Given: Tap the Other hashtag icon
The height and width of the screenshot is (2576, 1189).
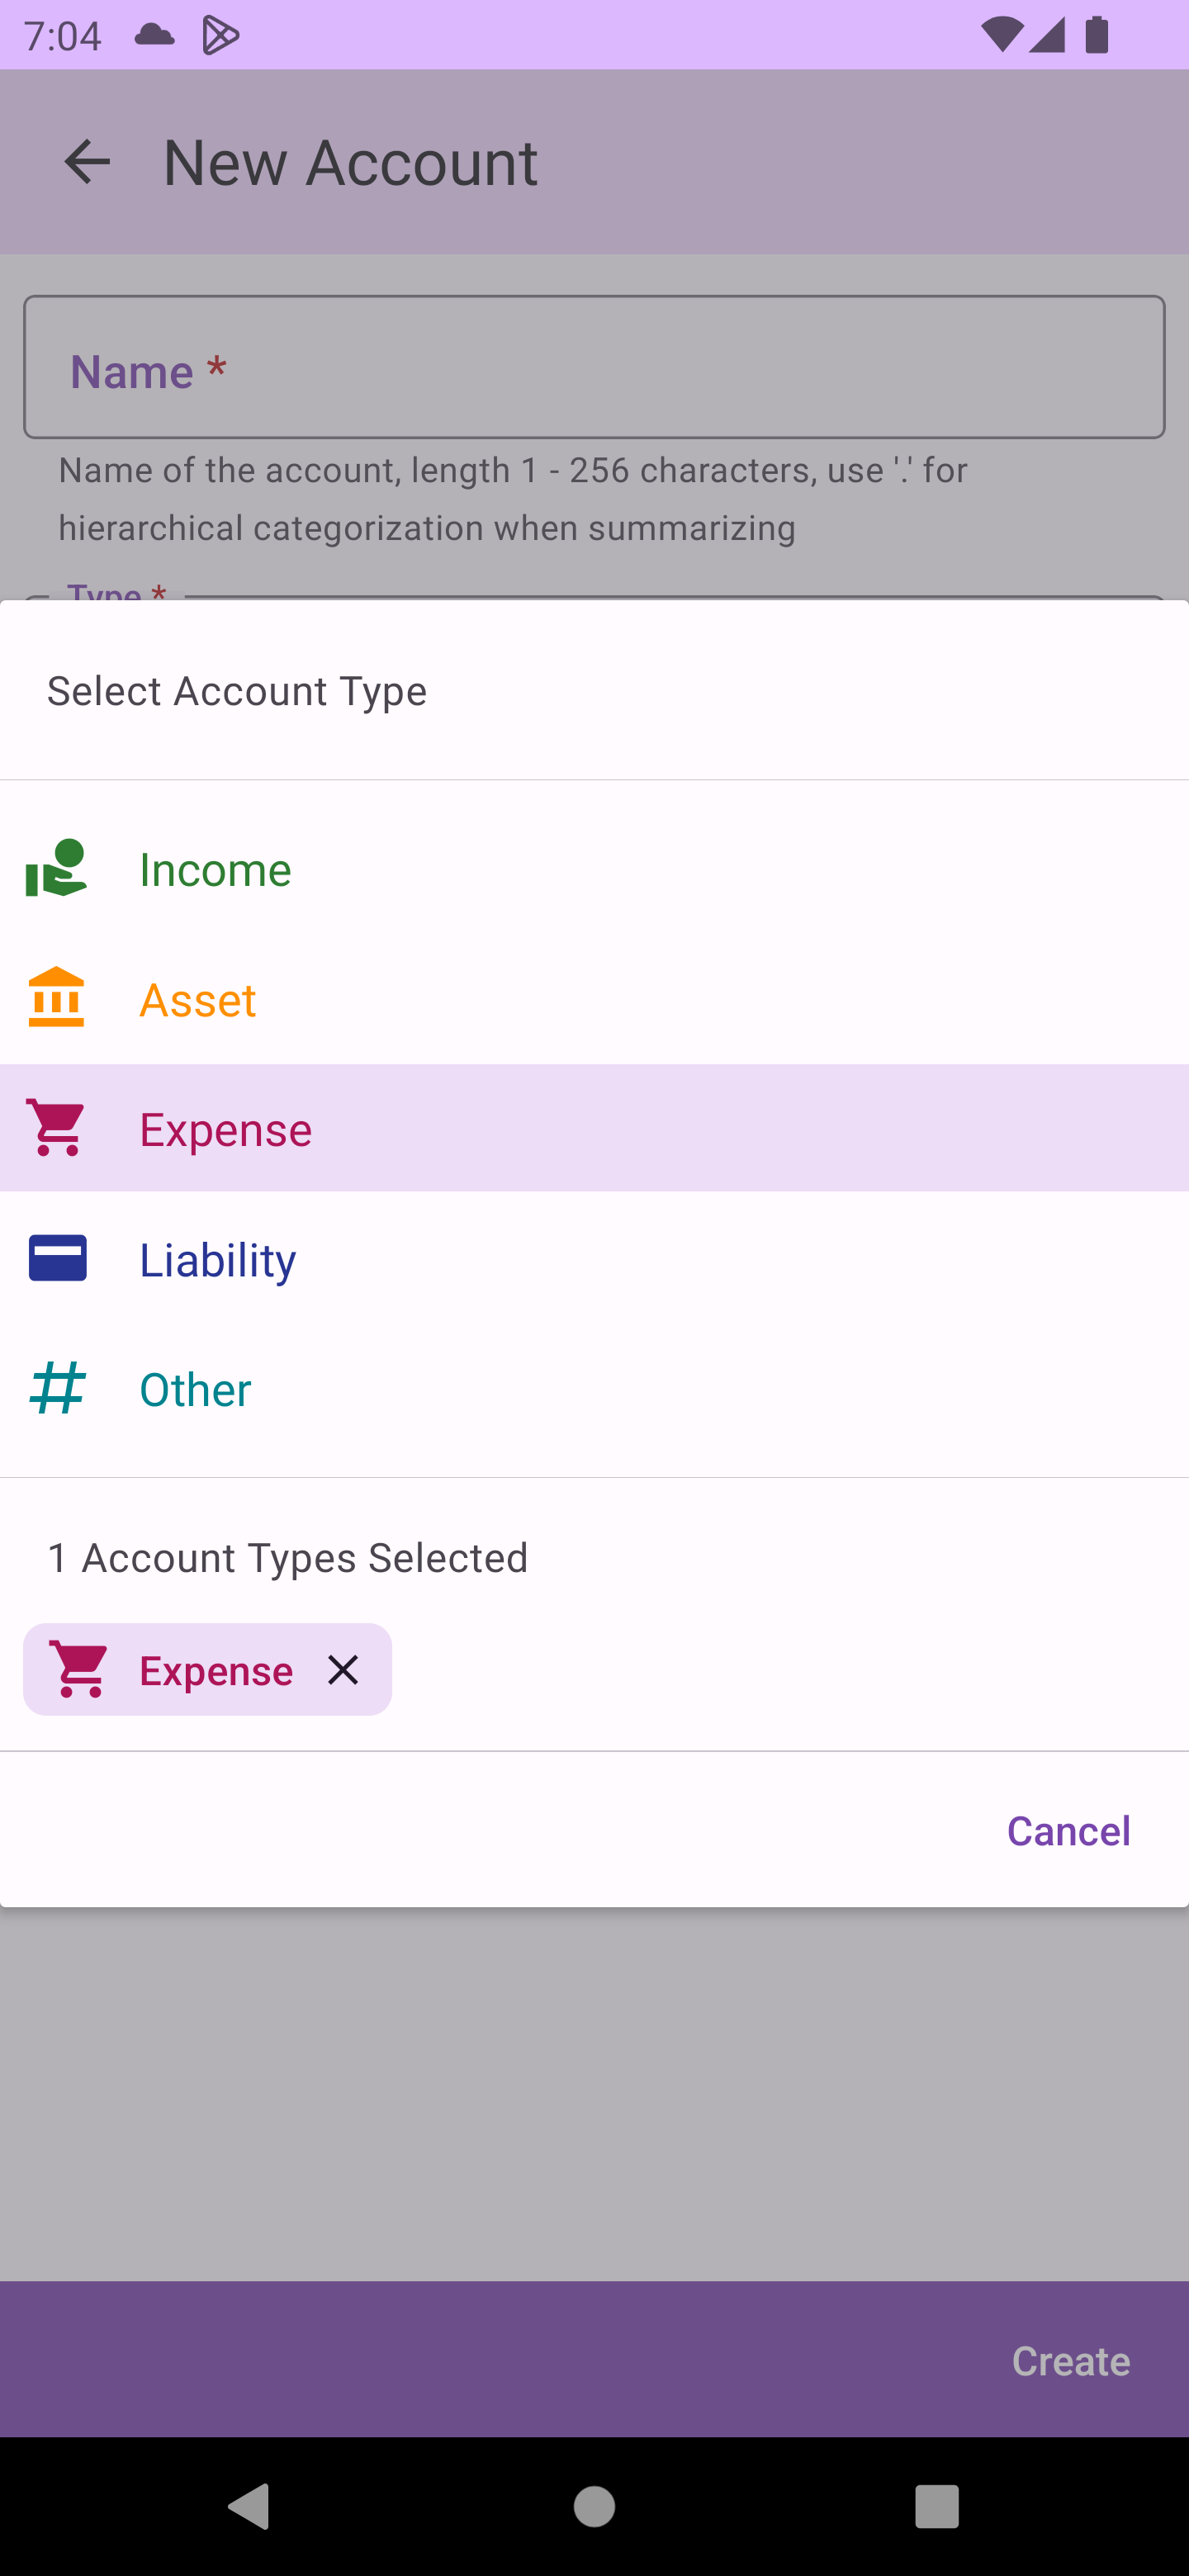Looking at the screenshot, I should point(56,1388).
